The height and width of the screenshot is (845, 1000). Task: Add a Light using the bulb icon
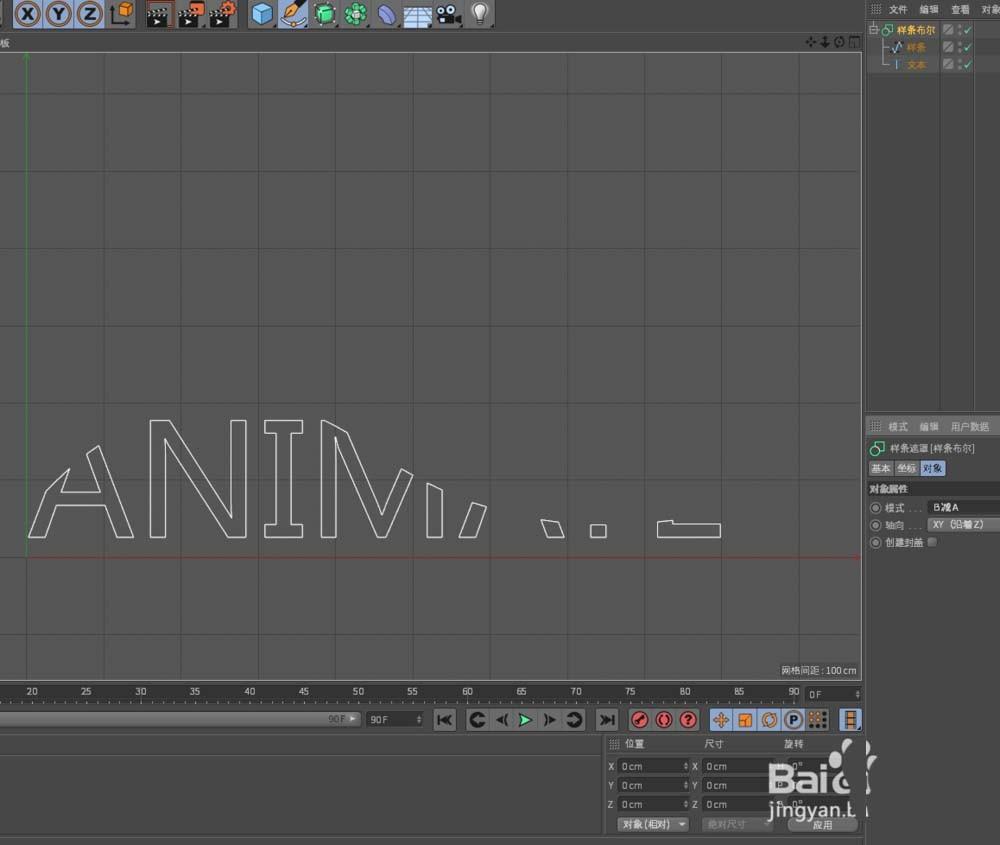point(480,14)
